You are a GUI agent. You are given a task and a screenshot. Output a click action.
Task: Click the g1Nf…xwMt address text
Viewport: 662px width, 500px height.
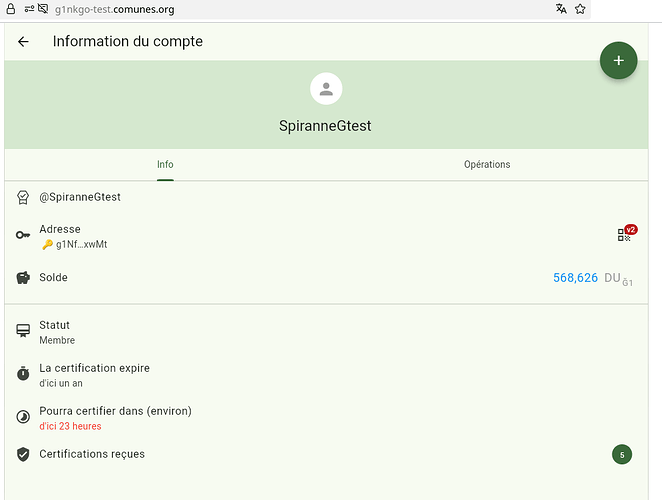[x=81, y=245]
